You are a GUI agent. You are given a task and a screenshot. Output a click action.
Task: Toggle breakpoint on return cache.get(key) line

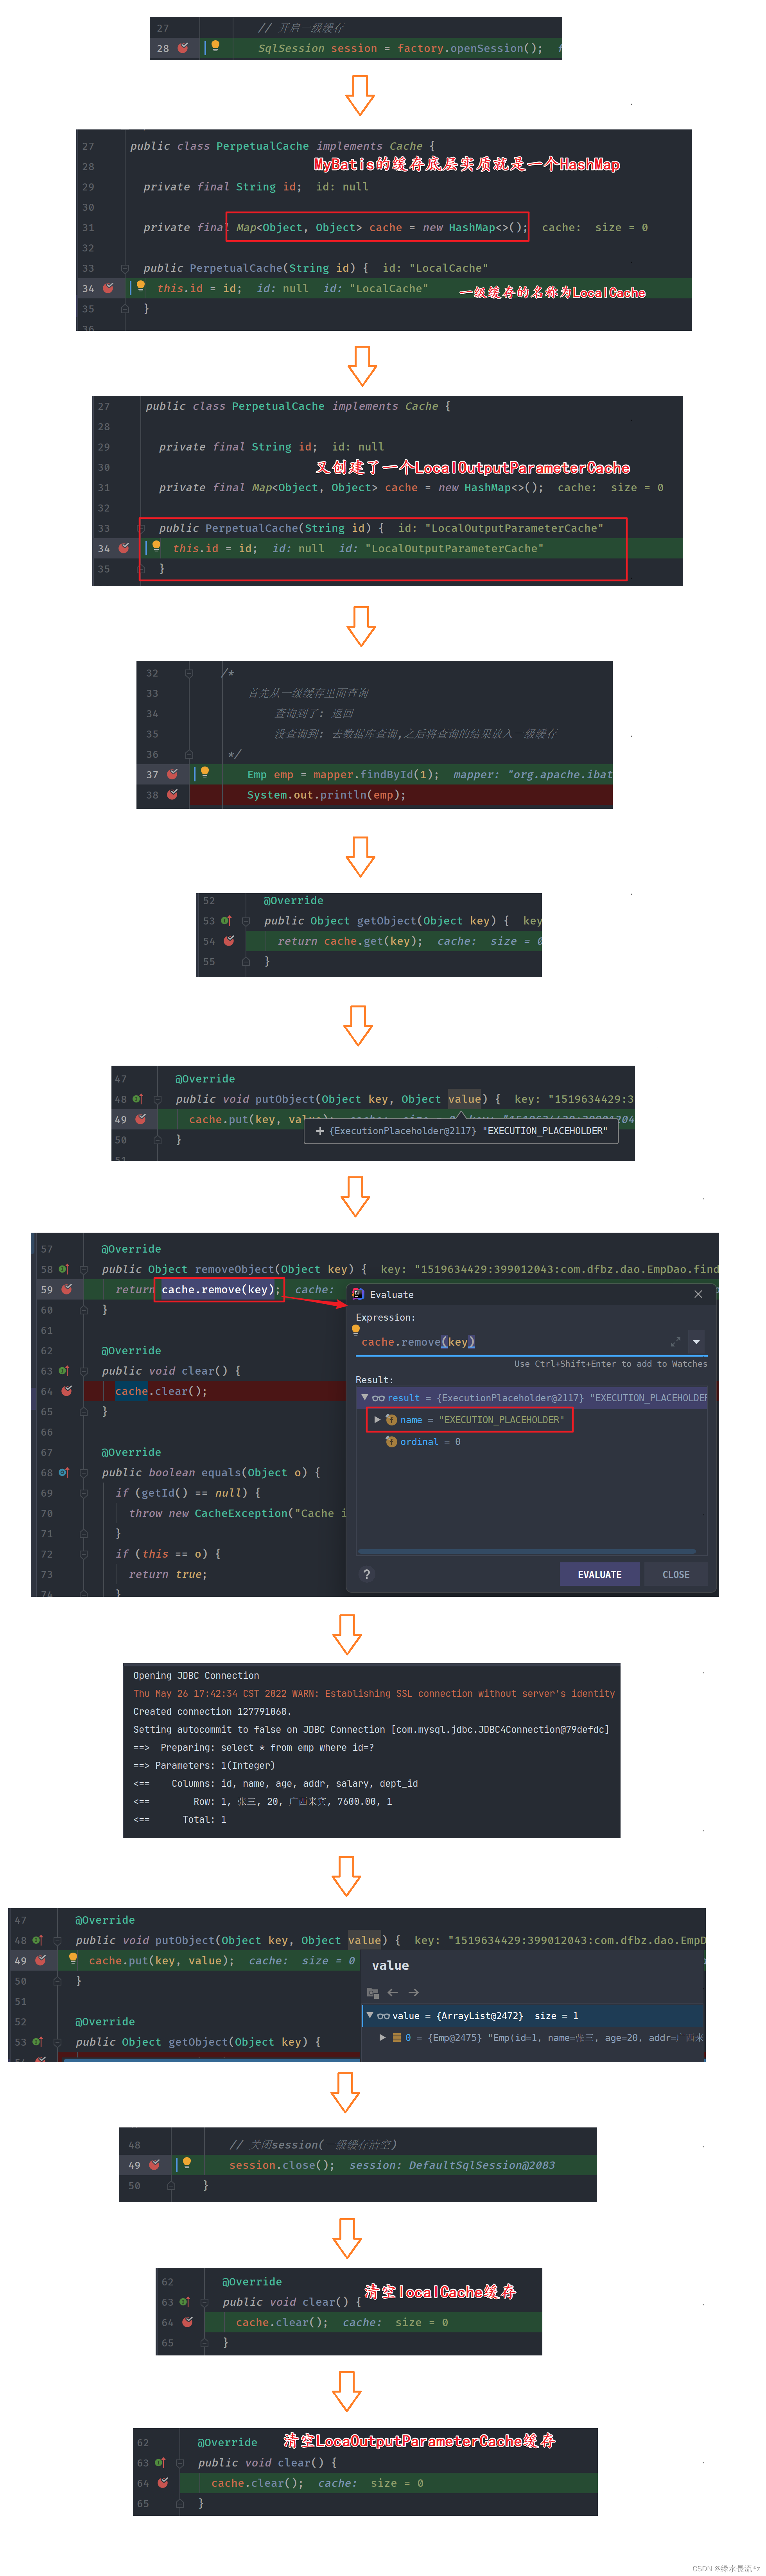pos(229,941)
